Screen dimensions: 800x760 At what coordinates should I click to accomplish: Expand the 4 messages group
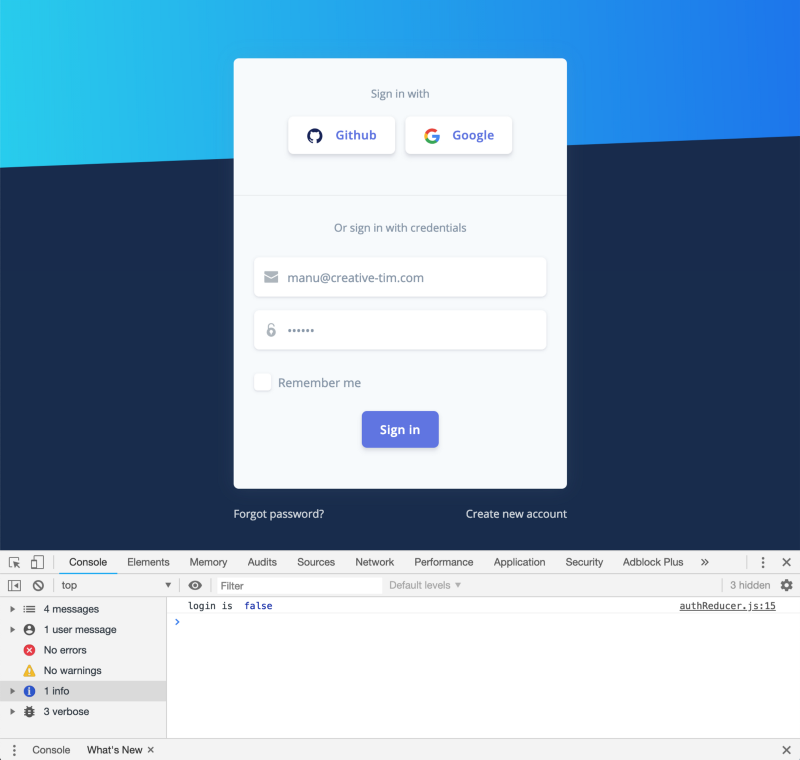(x=12, y=609)
